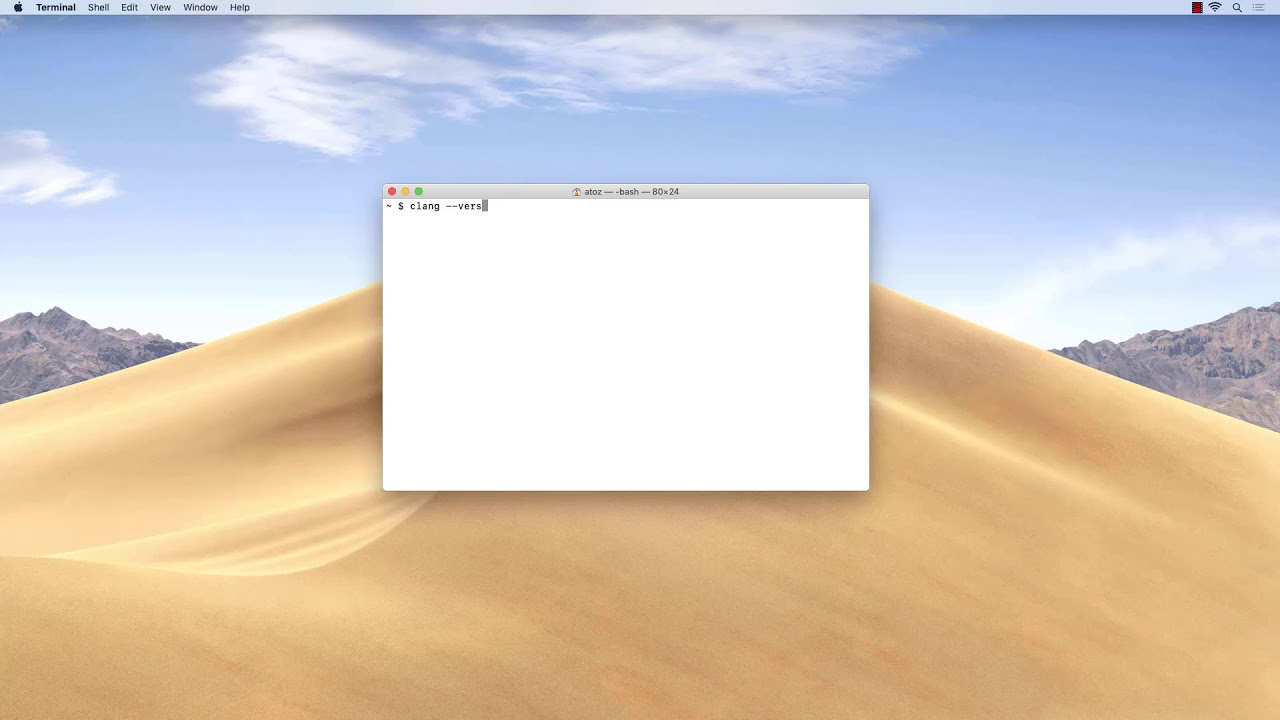The width and height of the screenshot is (1280, 720).
Task: Open the Wi-Fi status menu
Action: tap(1215, 7)
